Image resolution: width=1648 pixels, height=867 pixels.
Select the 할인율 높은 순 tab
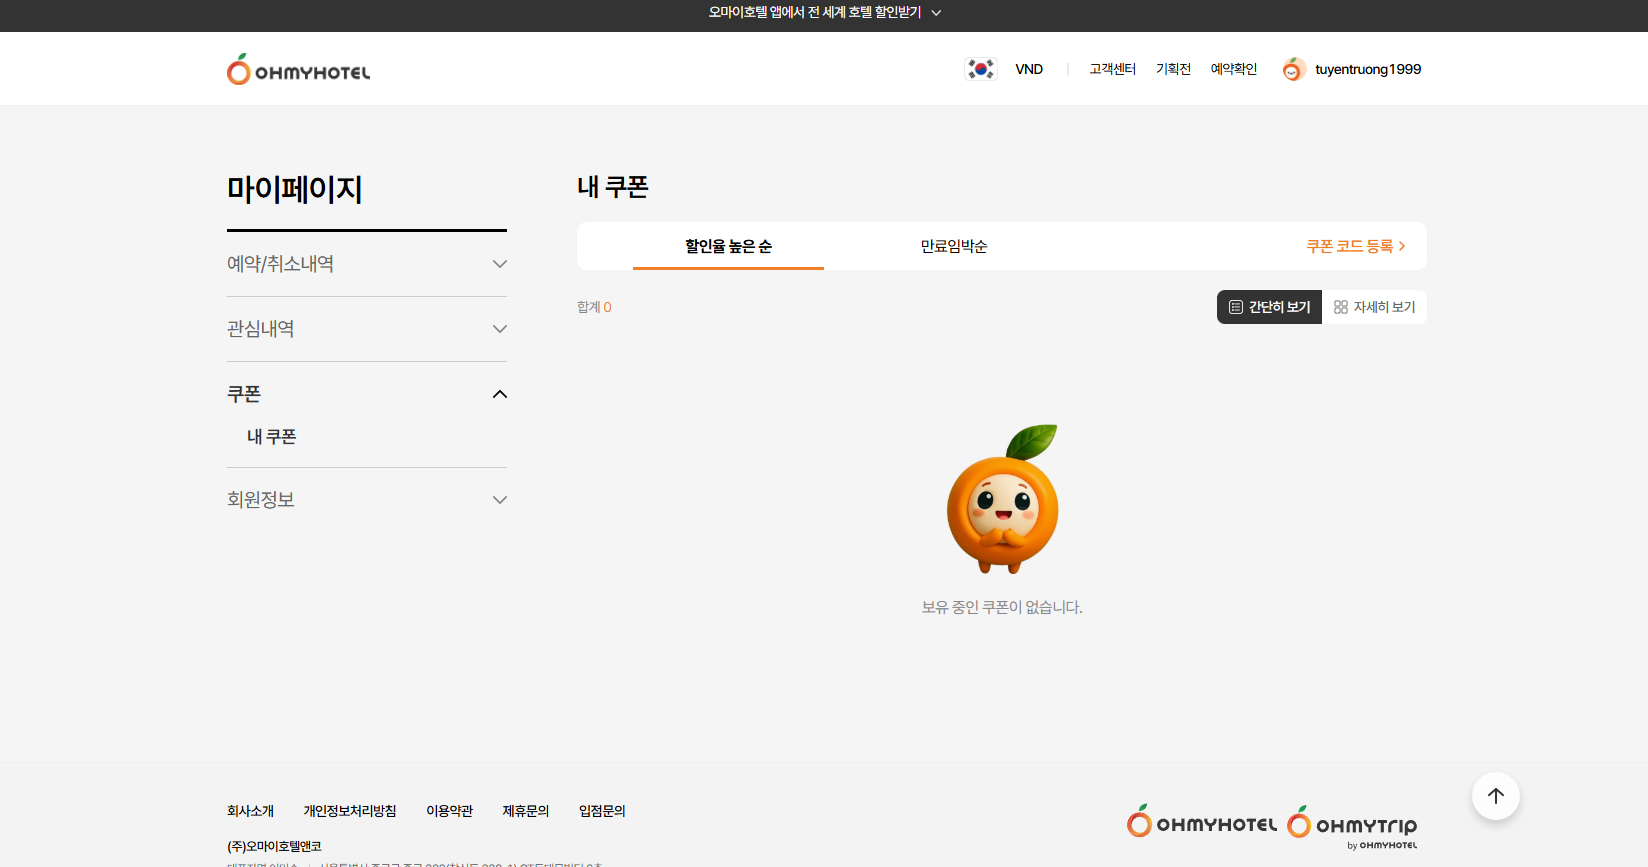(728, 246)
